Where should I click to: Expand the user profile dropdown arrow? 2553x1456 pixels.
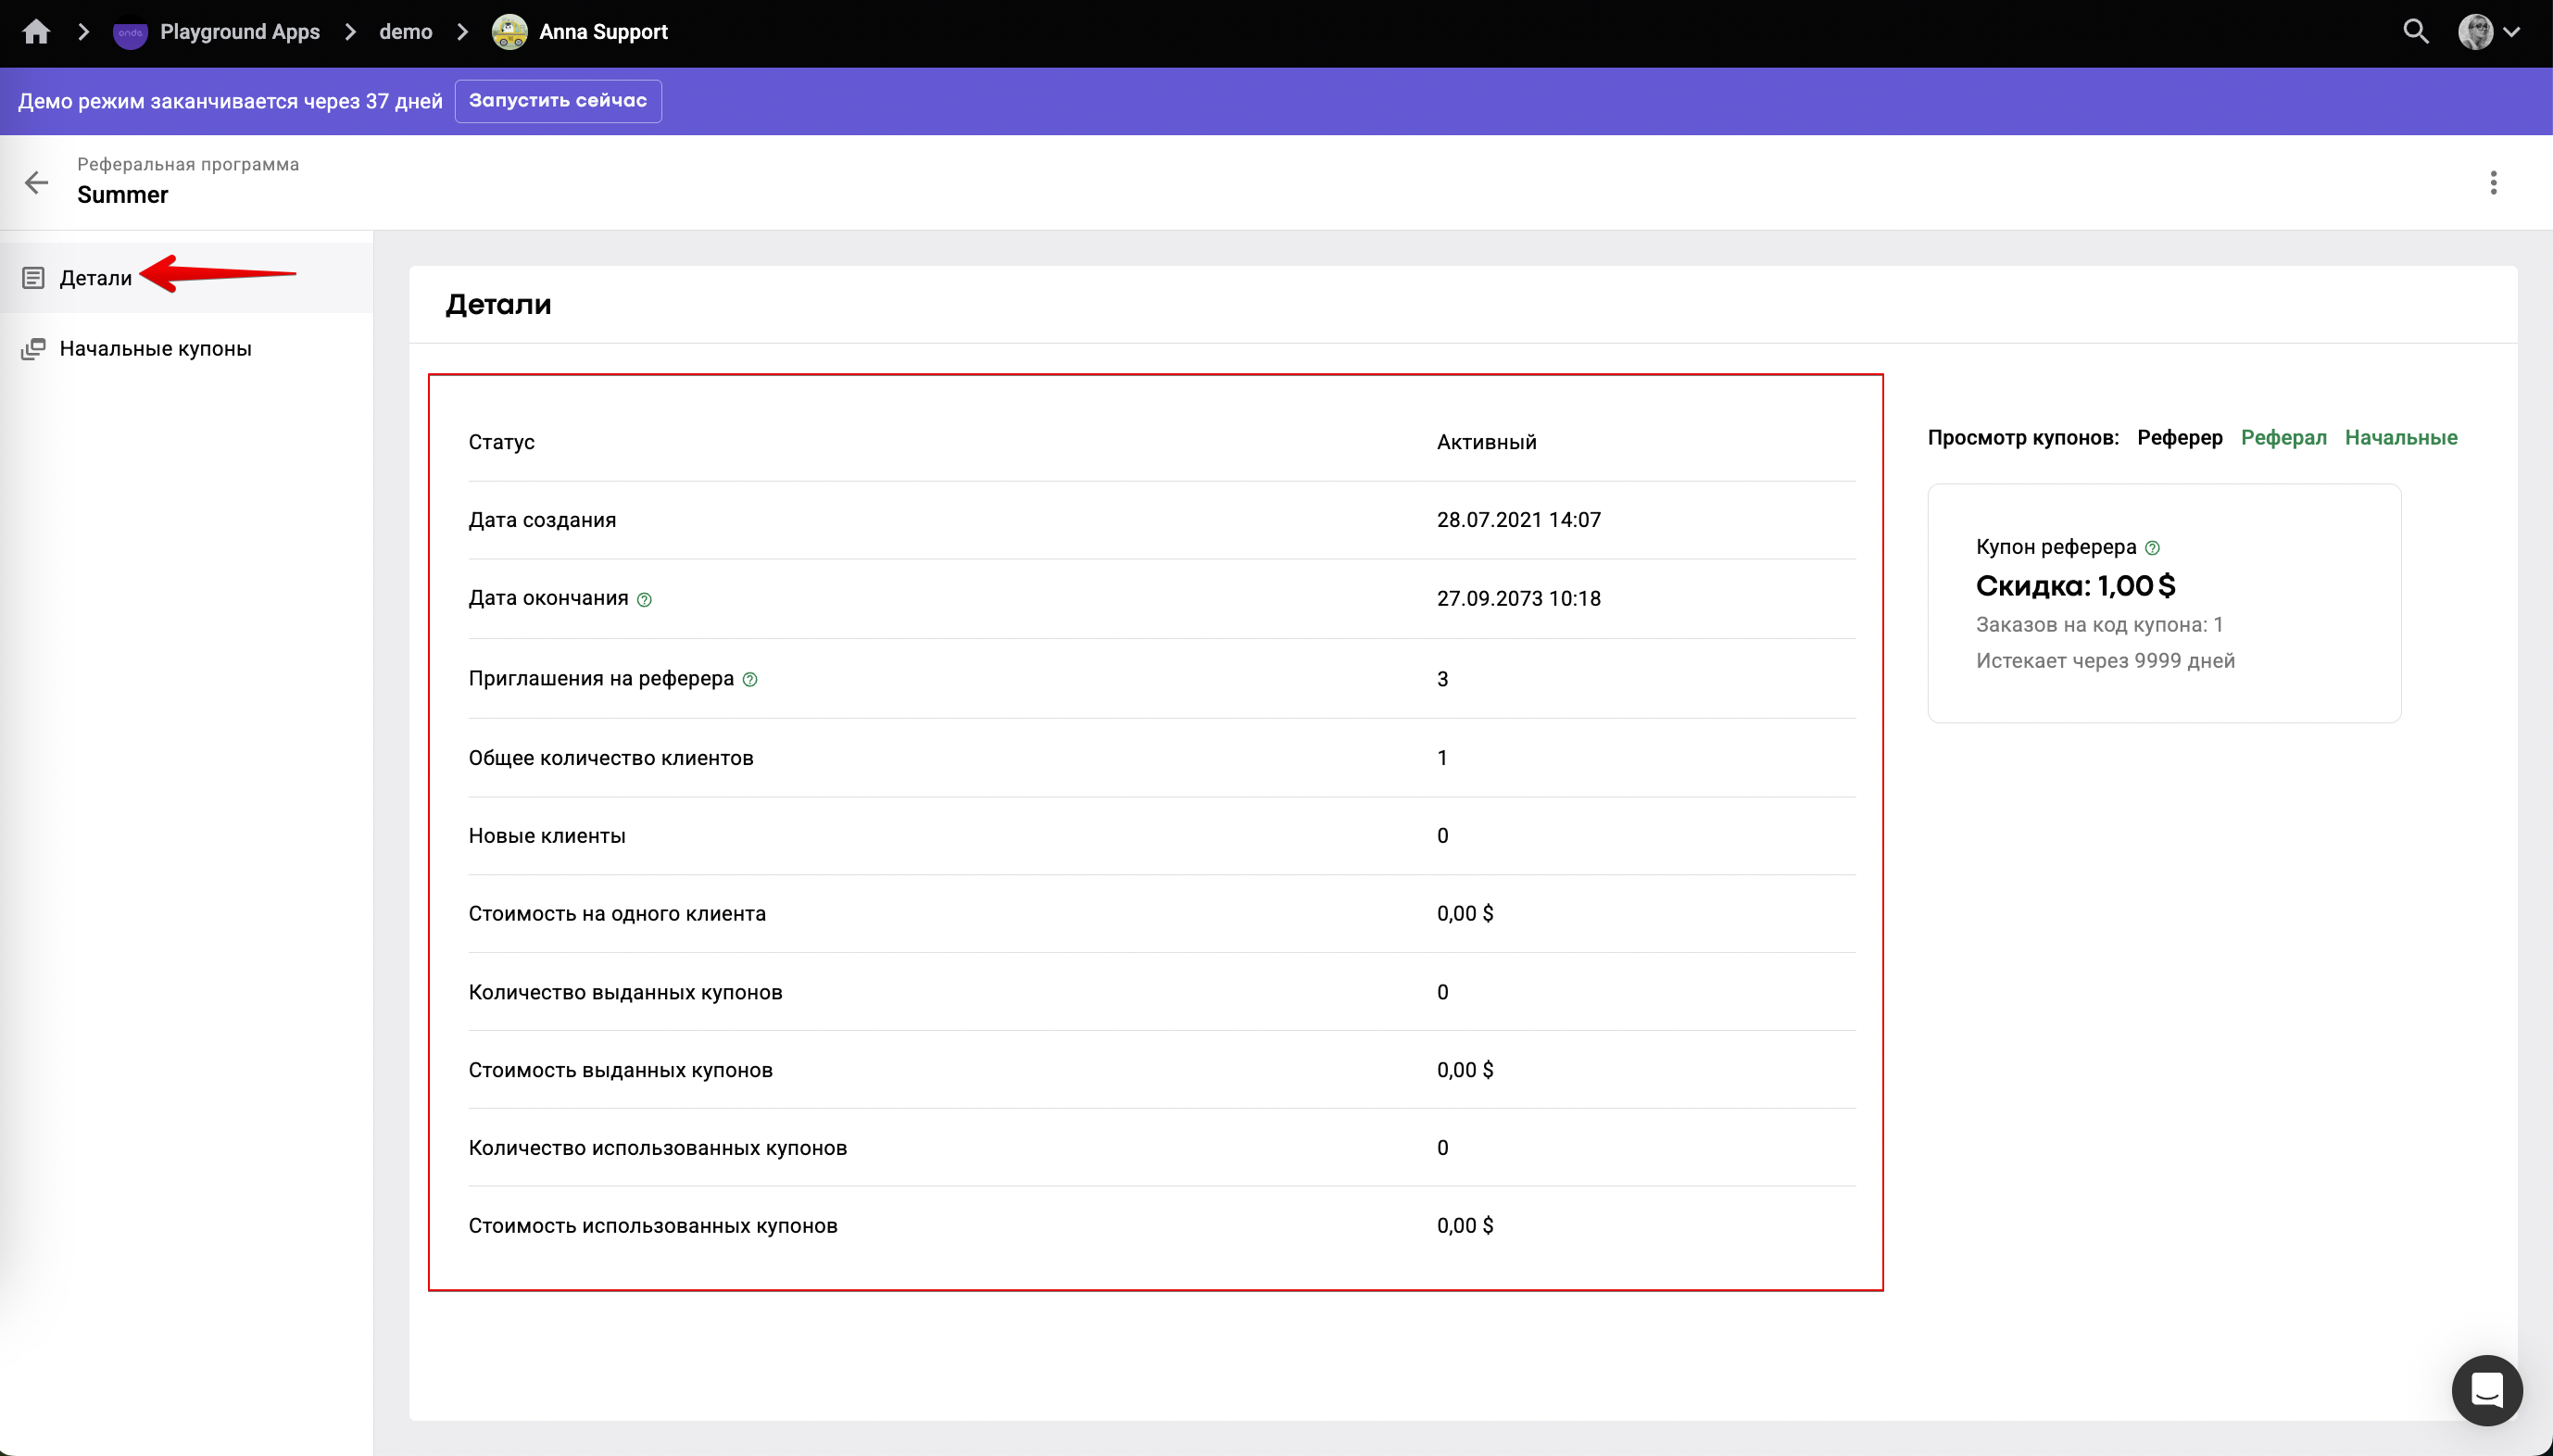(2511, 32)
